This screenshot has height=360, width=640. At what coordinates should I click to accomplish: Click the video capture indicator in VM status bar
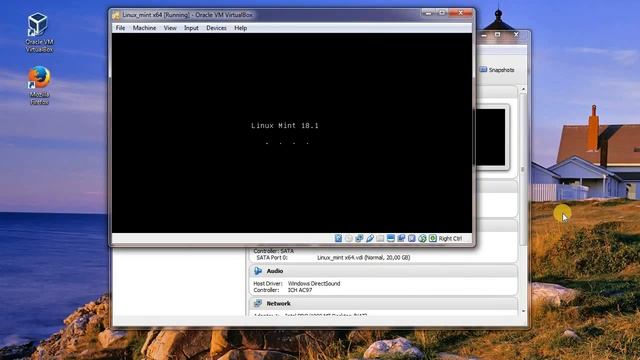tap(401, 238)
